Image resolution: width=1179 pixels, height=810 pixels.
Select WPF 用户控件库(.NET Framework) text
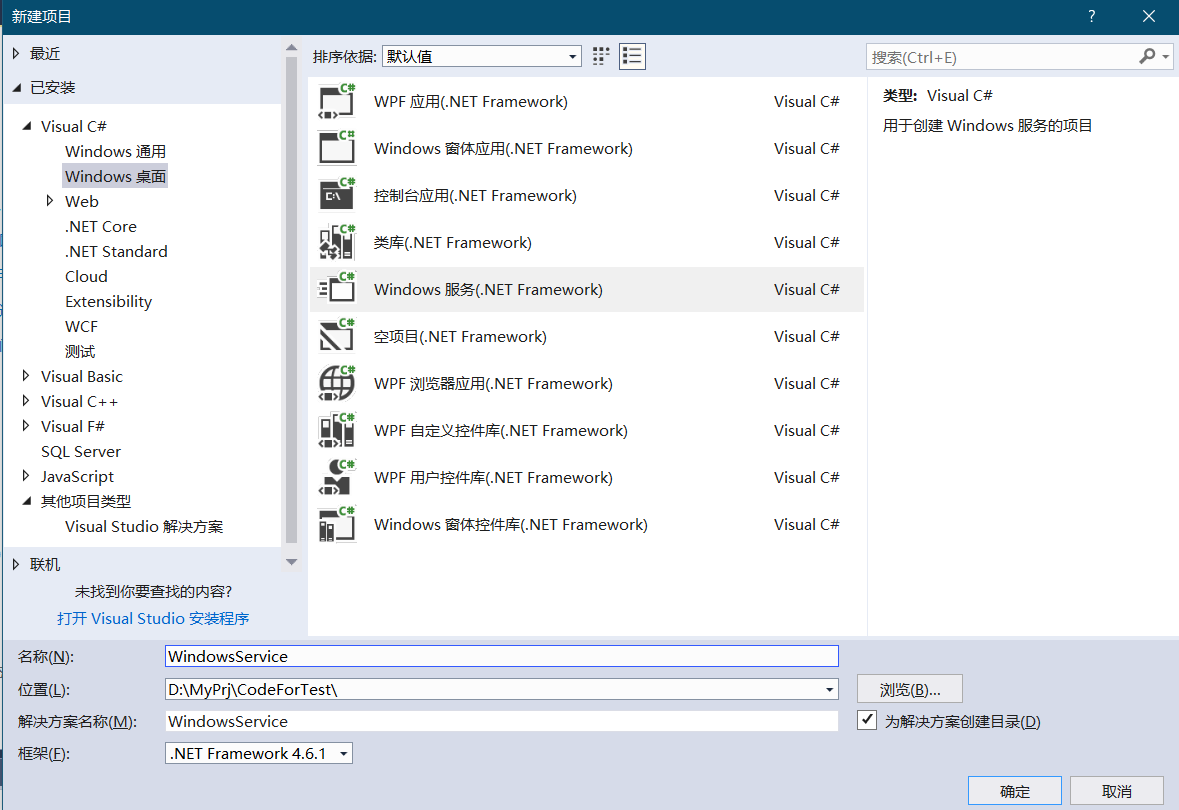[493, 478]
